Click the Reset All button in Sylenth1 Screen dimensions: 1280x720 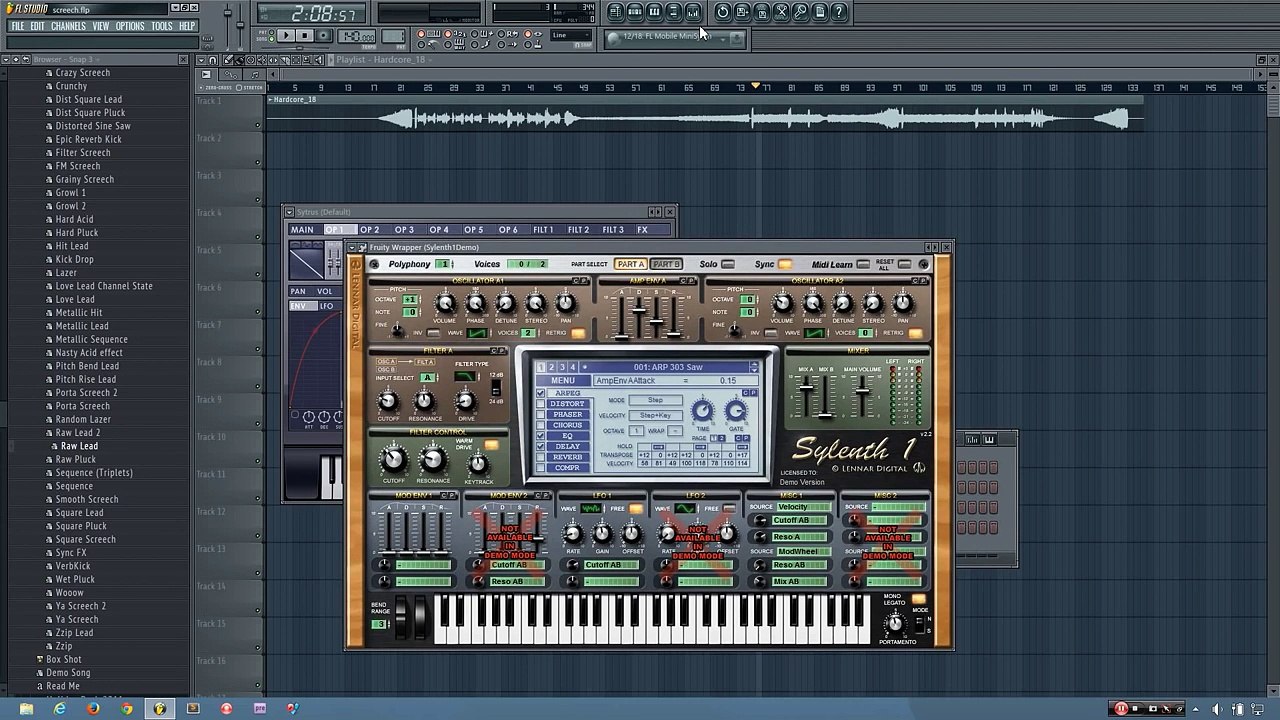click(904, 264)
